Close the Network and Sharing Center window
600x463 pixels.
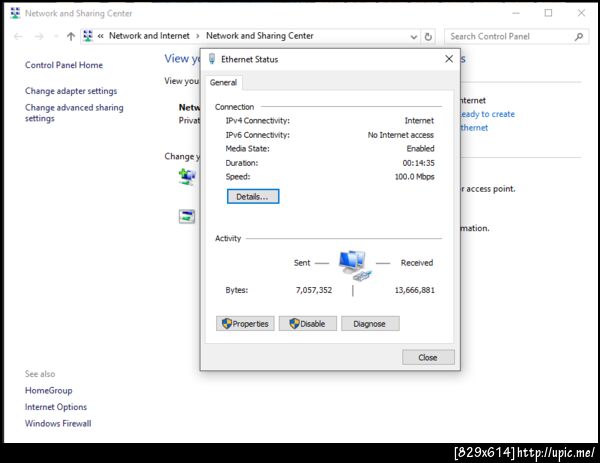coord(581,13)
